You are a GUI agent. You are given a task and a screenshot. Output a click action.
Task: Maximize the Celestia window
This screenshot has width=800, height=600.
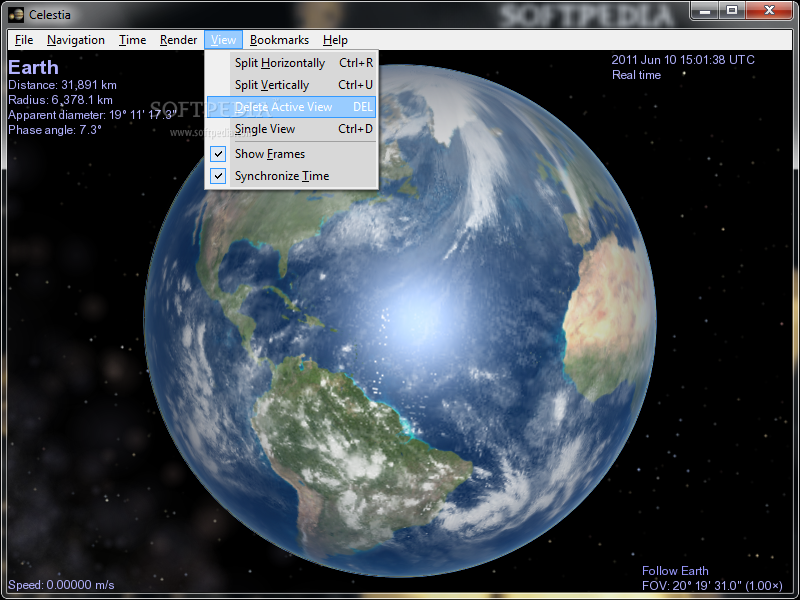tap(732, 10)
